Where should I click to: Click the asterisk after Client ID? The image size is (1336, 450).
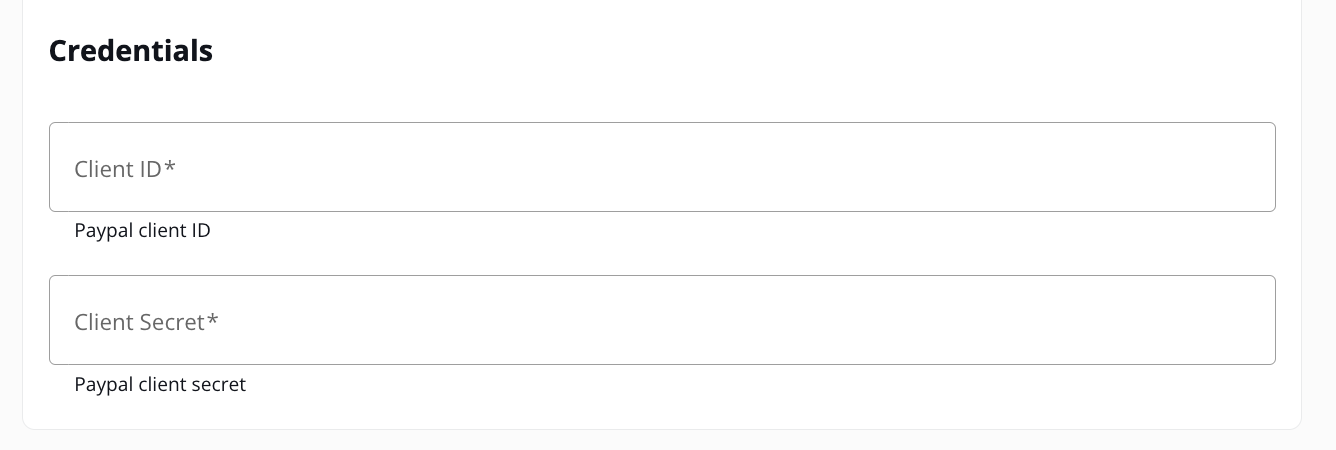point(170,166)
